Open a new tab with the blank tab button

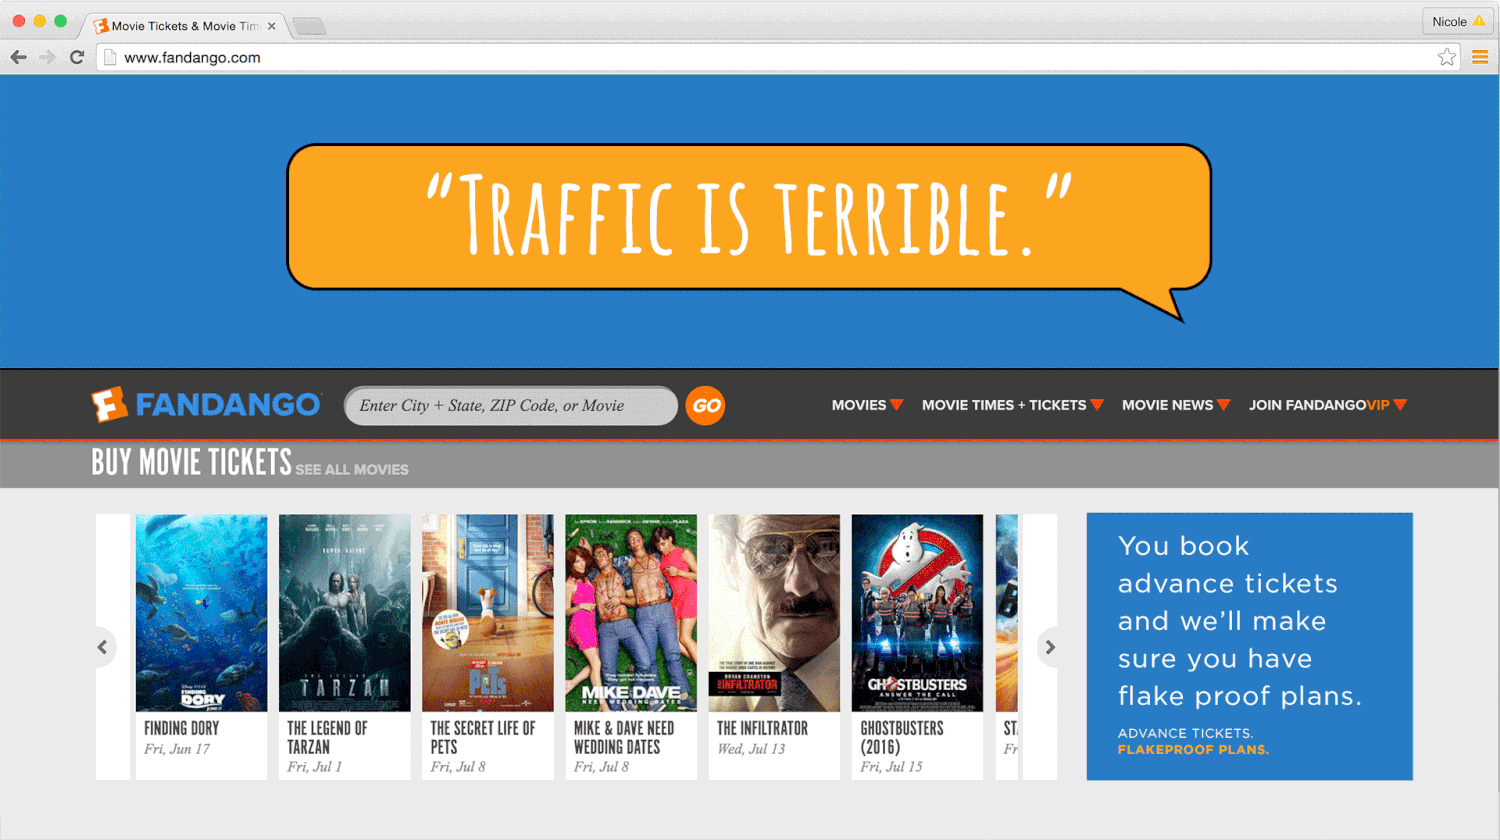(x=309, y=27)
